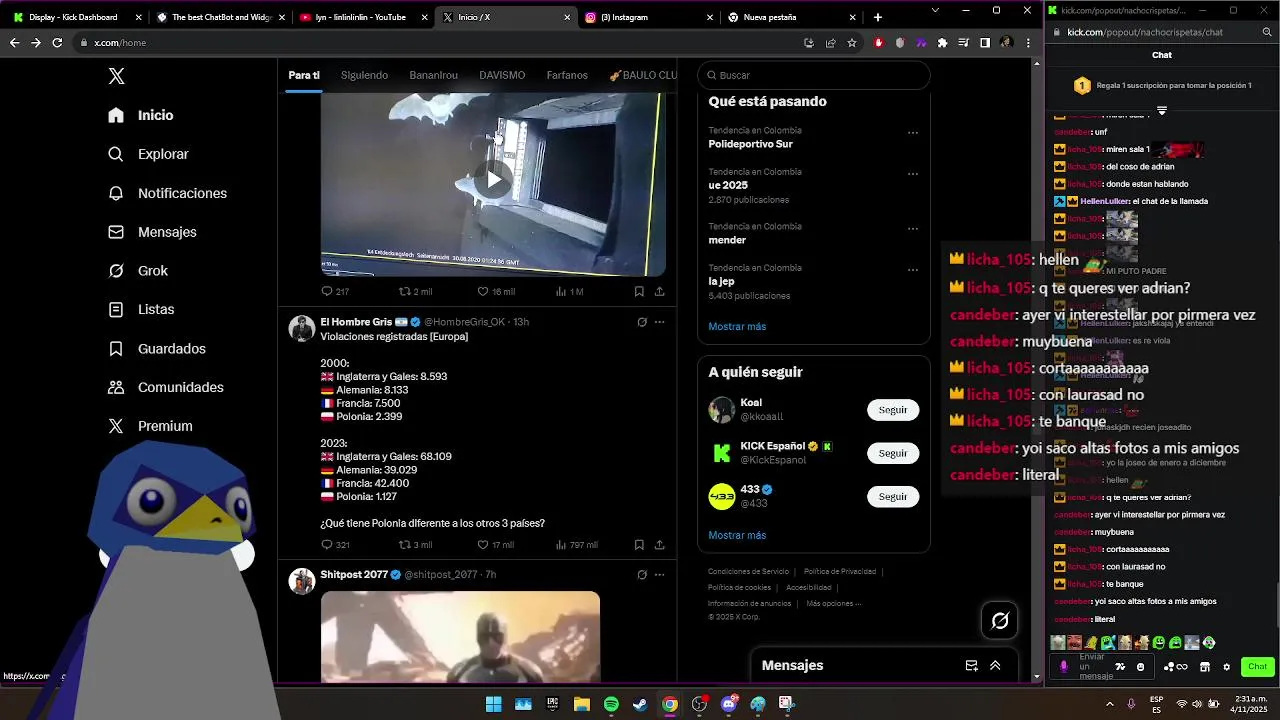Open Guardados bookmarks page
Screen dimensions: 1280x720
point(157,349)
